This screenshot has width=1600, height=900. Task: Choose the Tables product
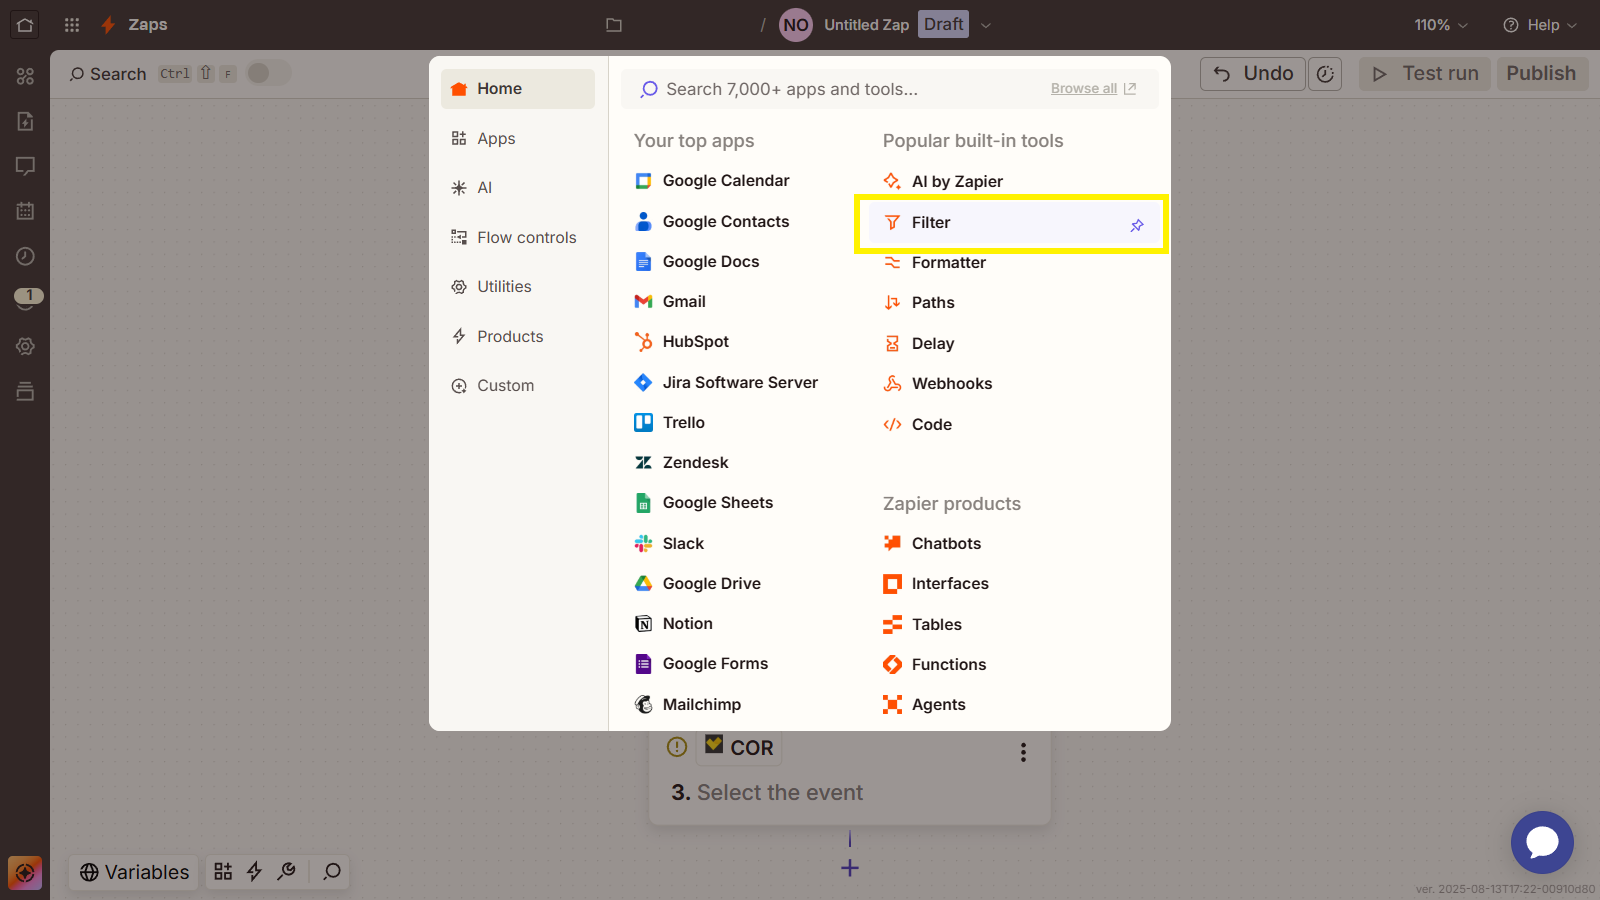tap(923, 625)
